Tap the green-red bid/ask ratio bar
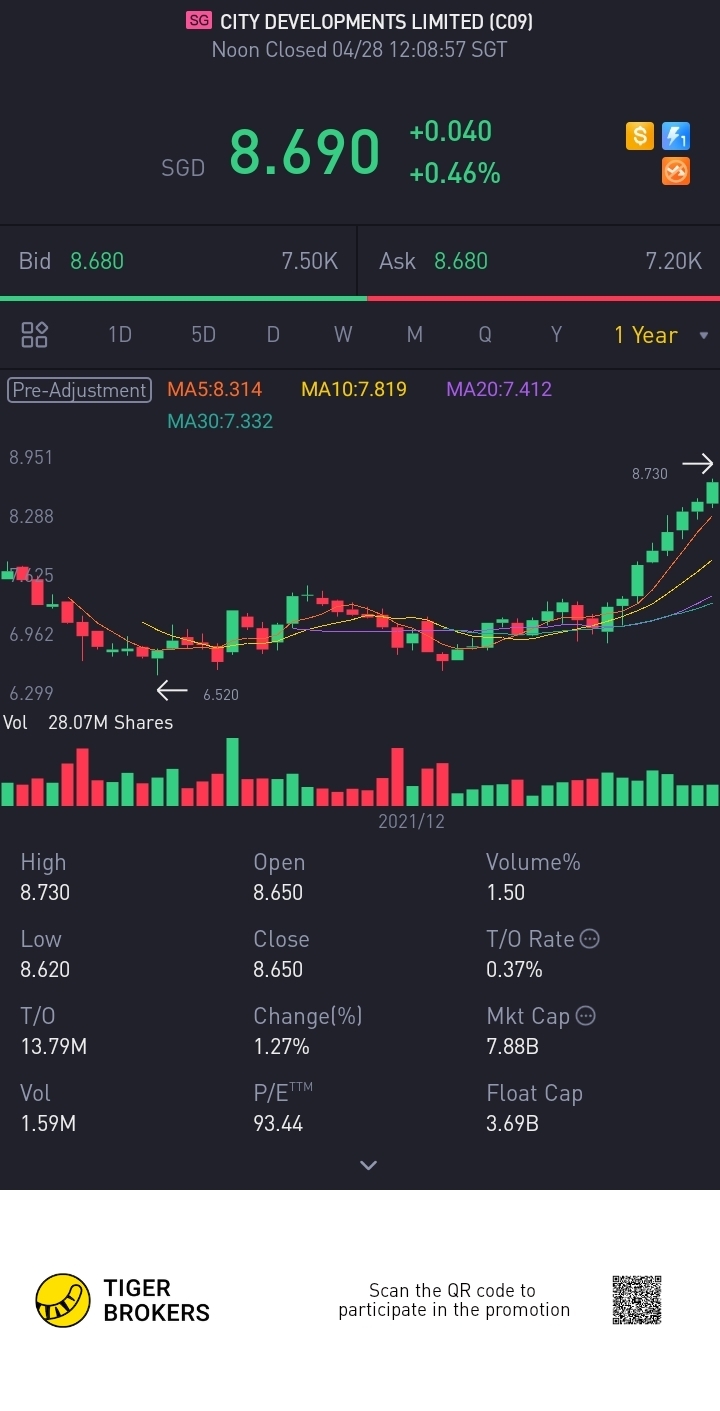Image resolution: width=720 pixels, height=1411 pixels. click(x=360, y=298)
